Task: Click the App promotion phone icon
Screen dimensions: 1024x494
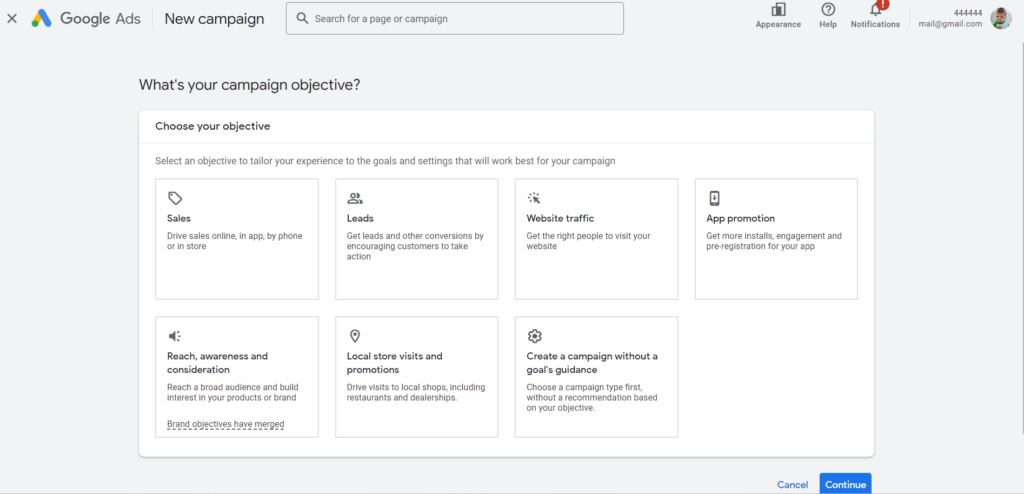Action: click(x=714, y=198)
